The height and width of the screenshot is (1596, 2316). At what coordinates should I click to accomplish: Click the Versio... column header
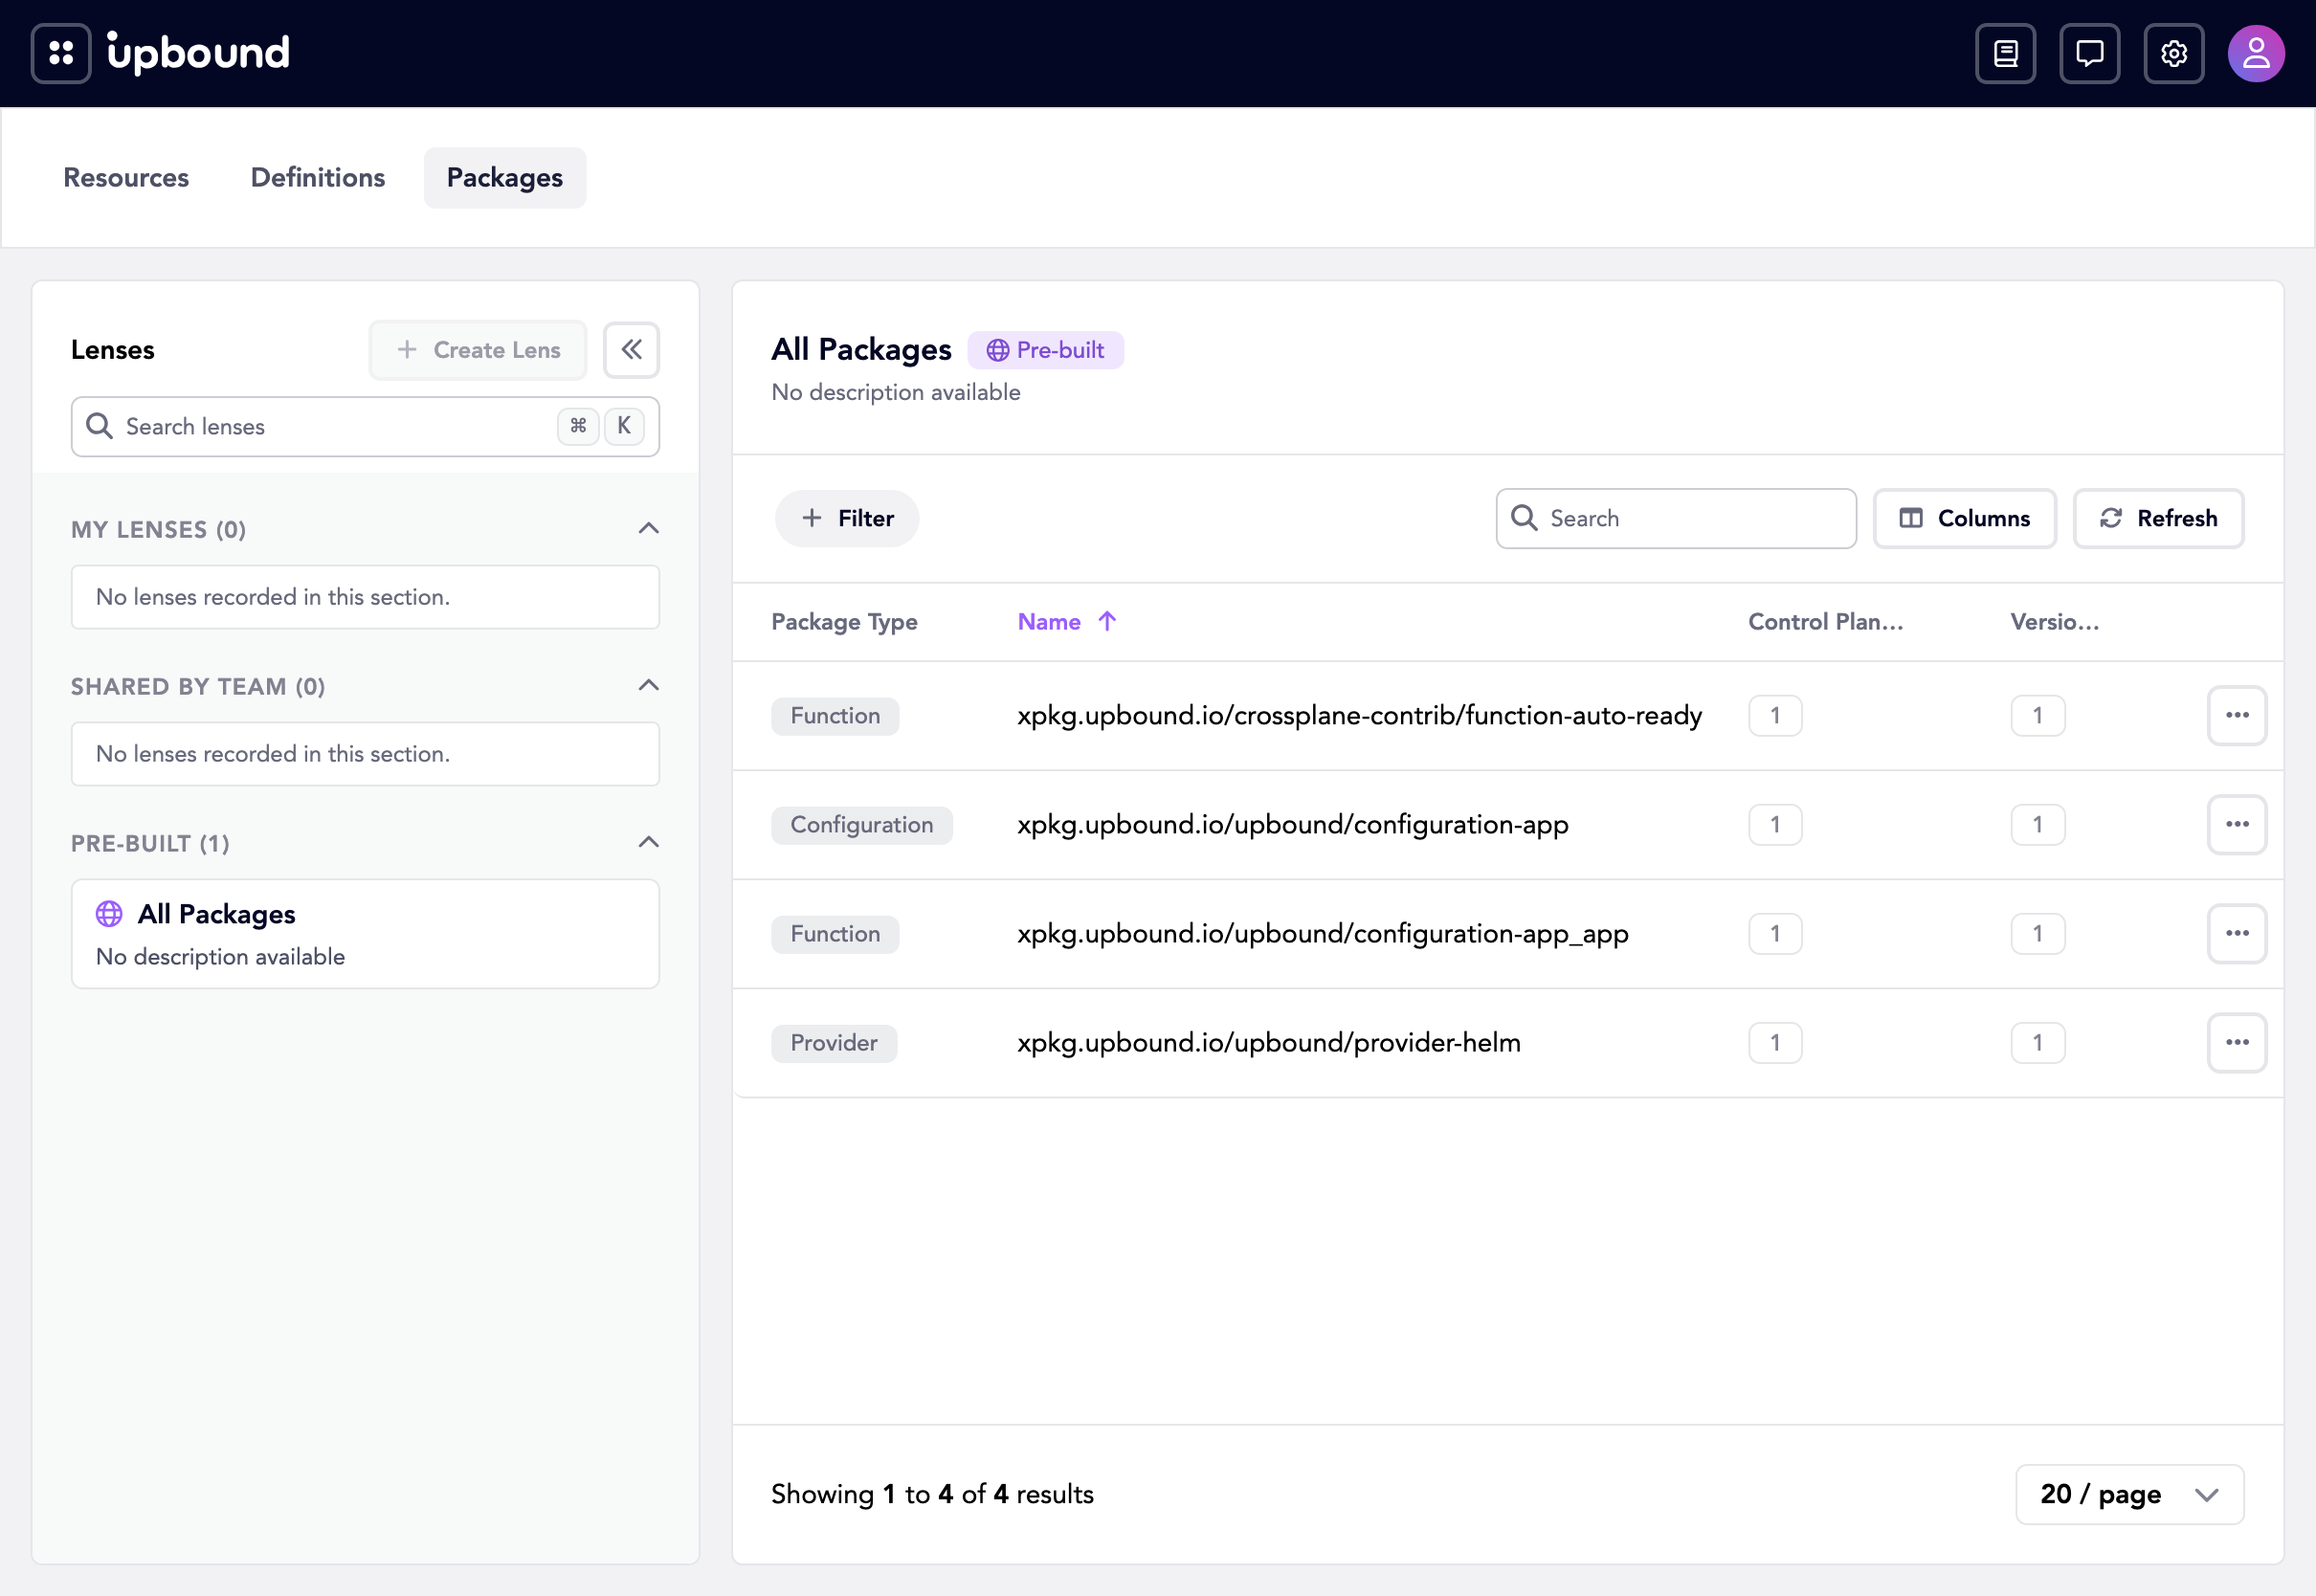(2055, 621)
